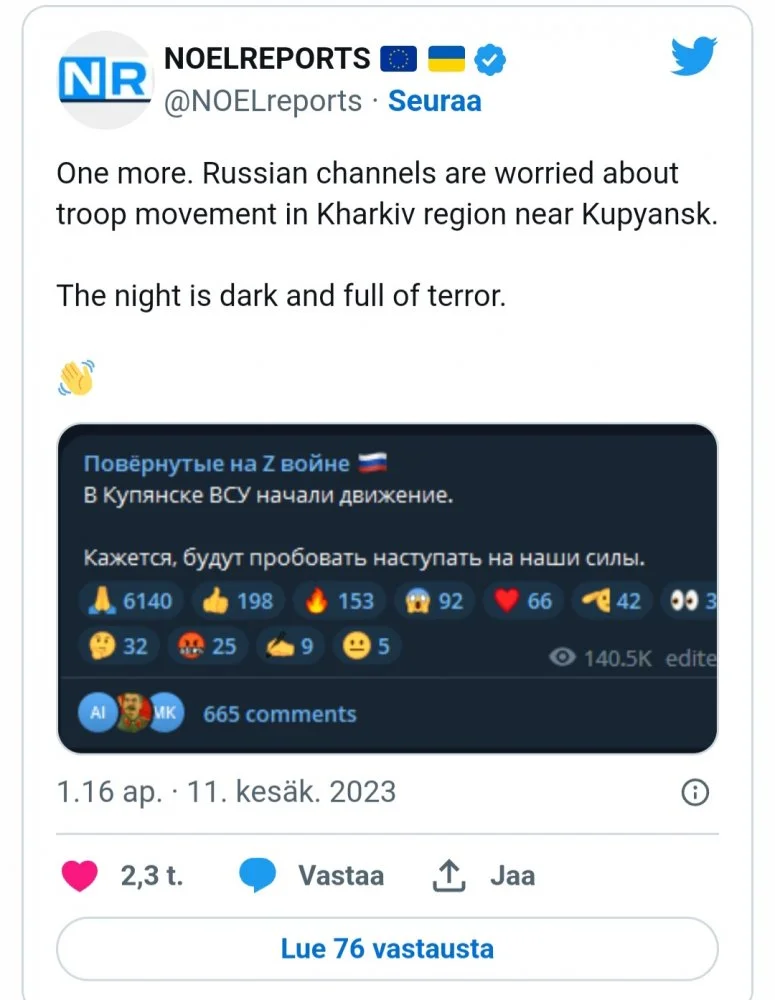Screen dimensions: 775x1000
Task: Click the blue verified checkmark badge
Action: click(489, 60)
